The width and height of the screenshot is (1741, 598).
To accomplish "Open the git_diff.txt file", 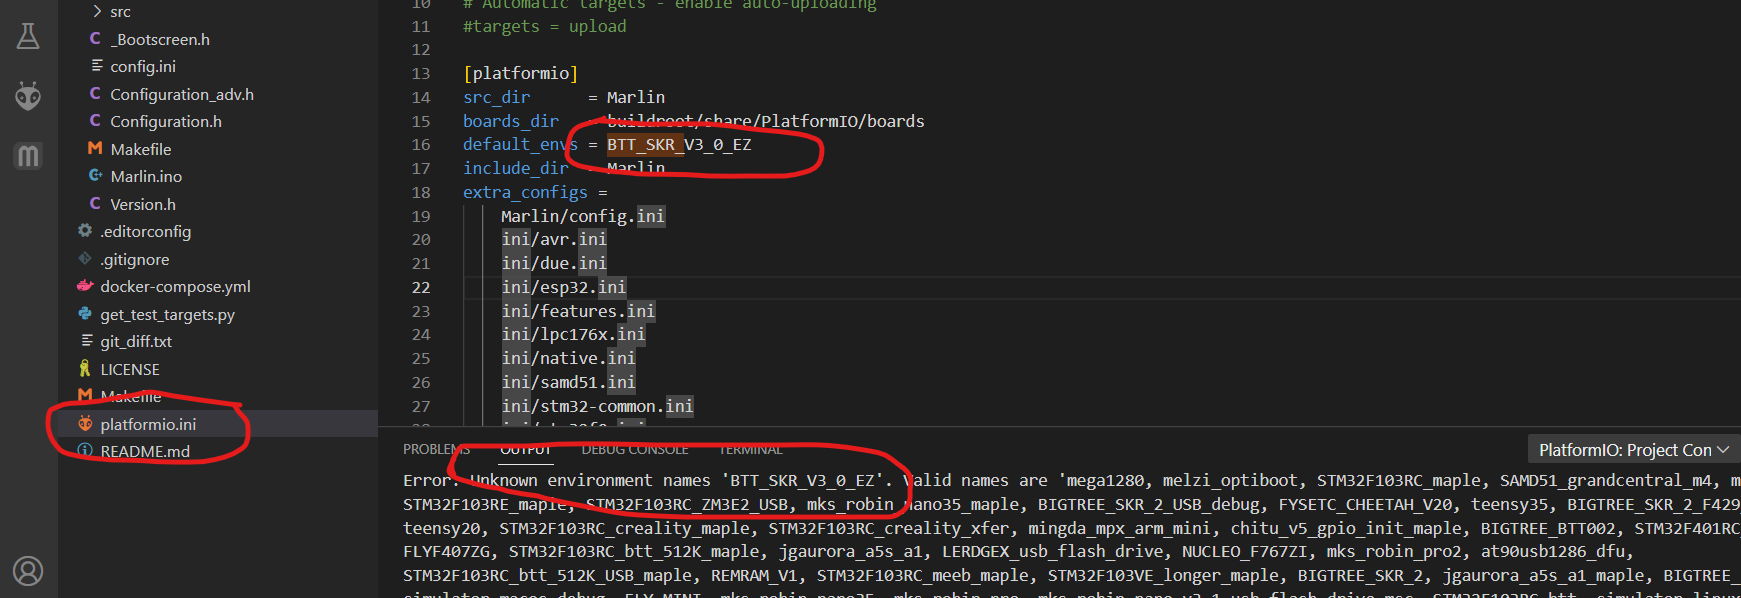I will 136,341.
